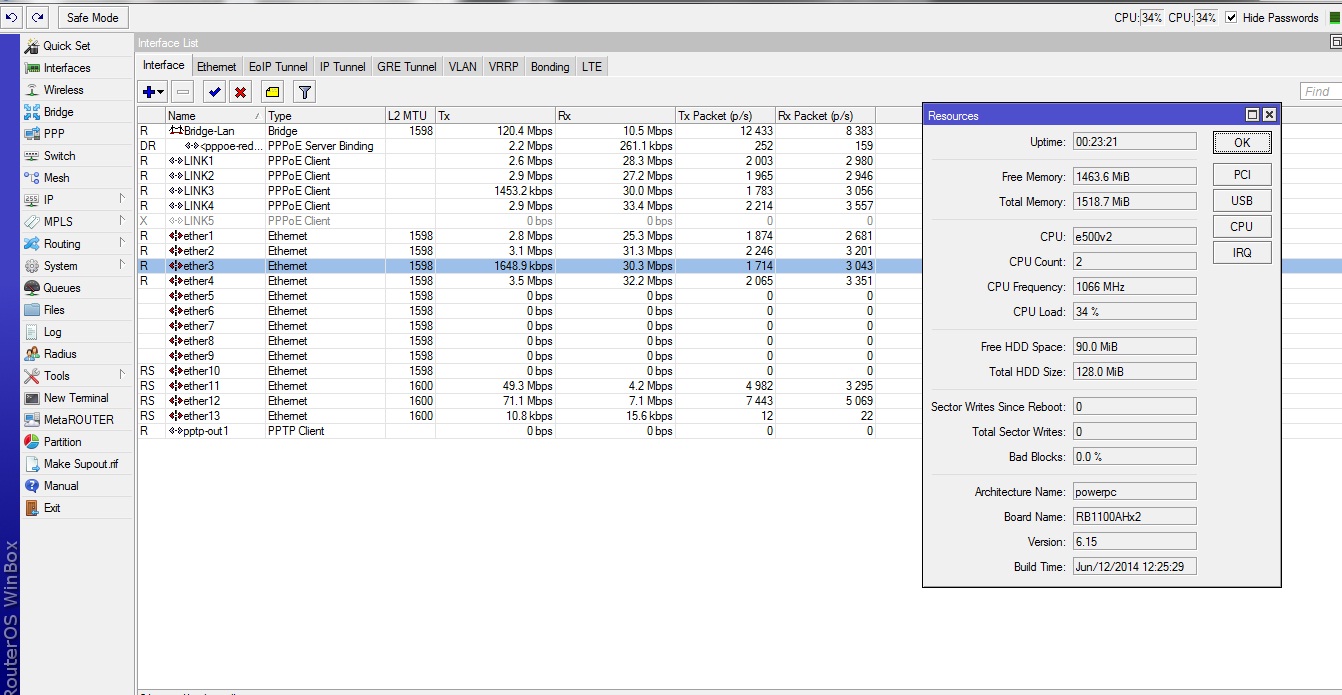Expand the System submenu
1342x695 pixels.
coord(76,266)
